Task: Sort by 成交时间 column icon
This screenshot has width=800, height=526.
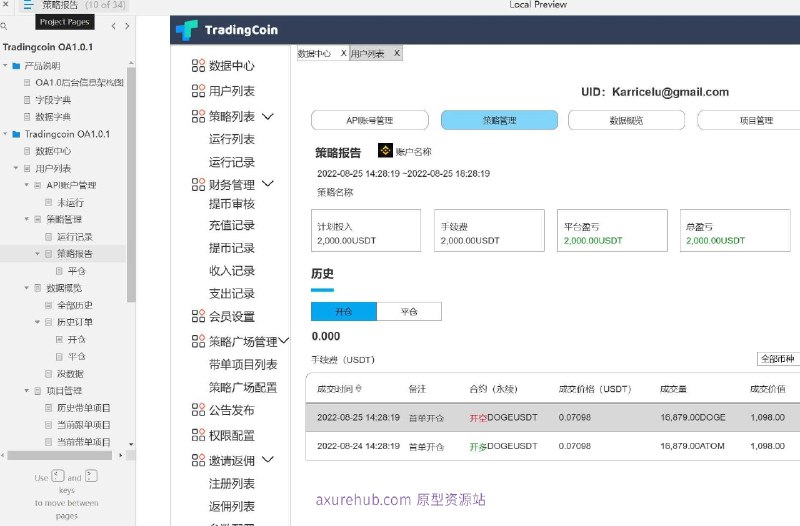Action: (359, 388)
